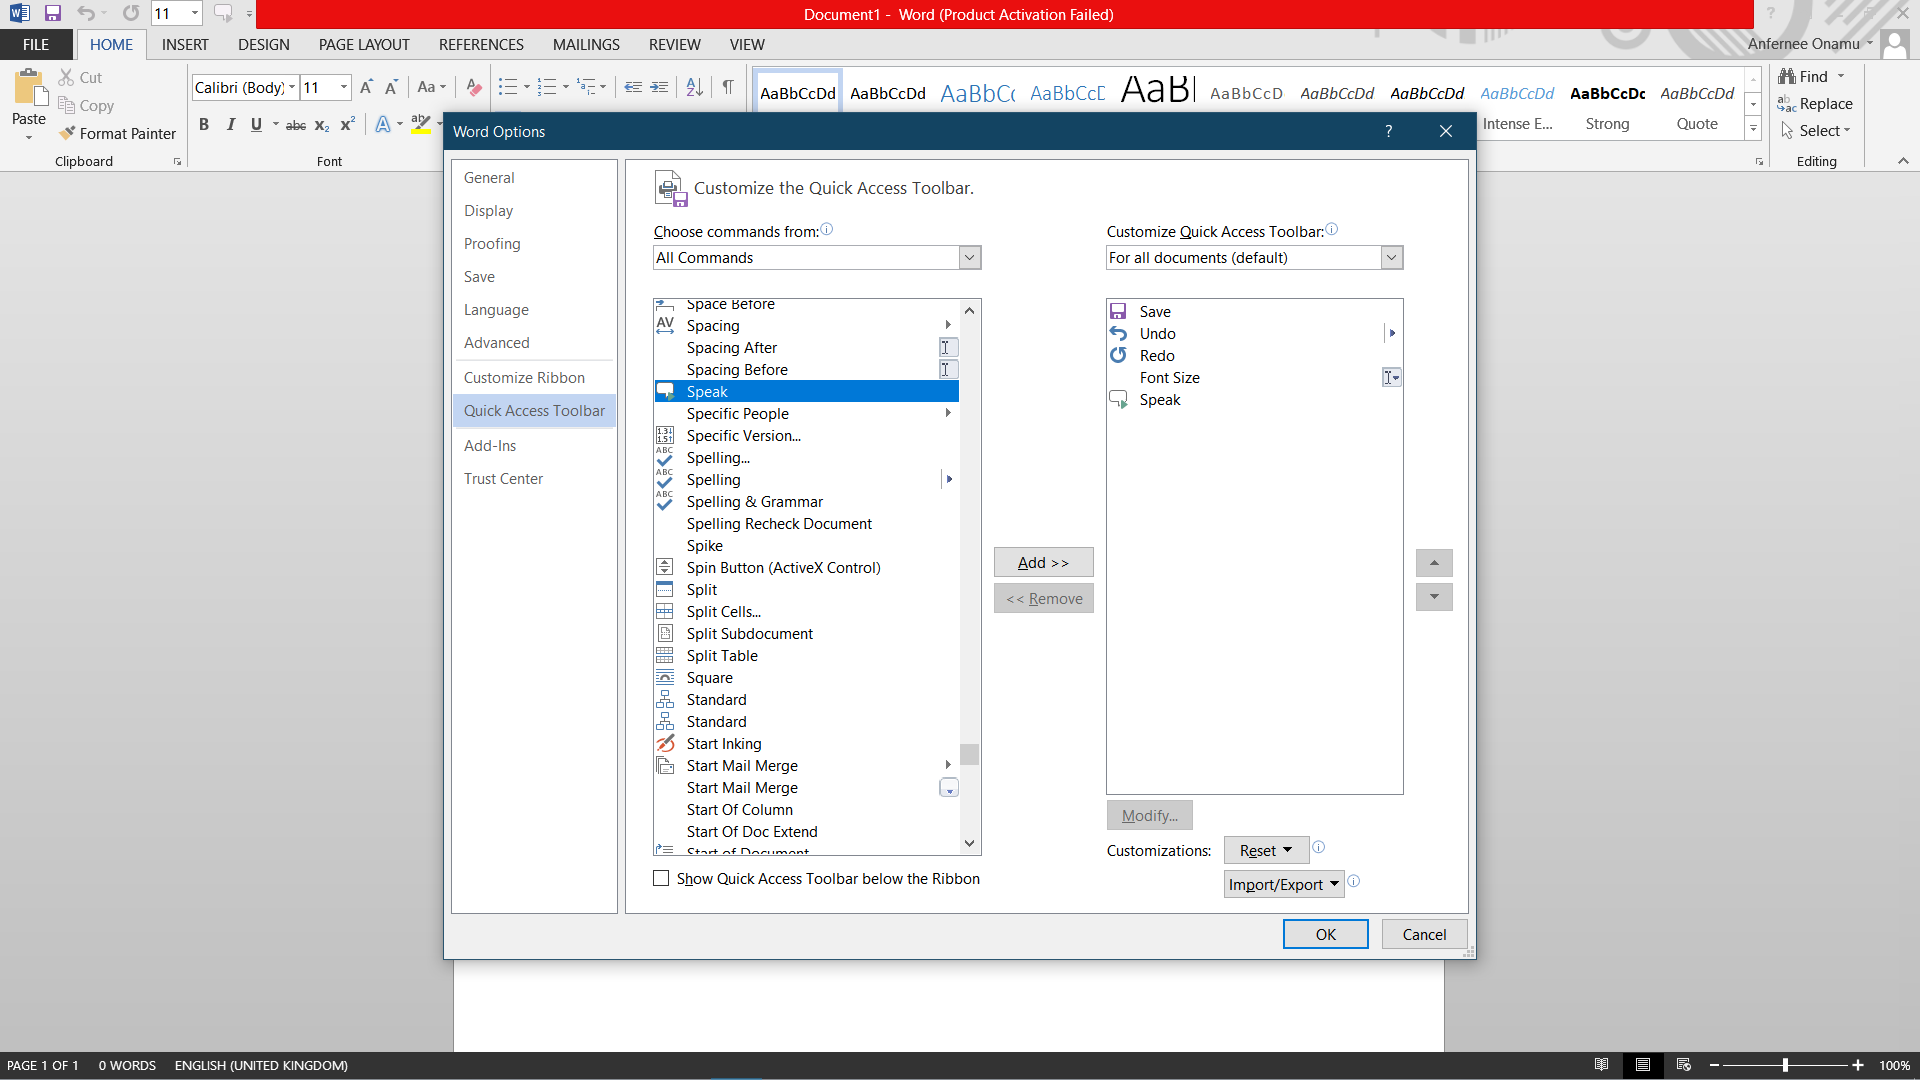This screenshot has width=1920, height=1080.
Task: Click the zoom slider handle
Action: tap(1785, 1065)
